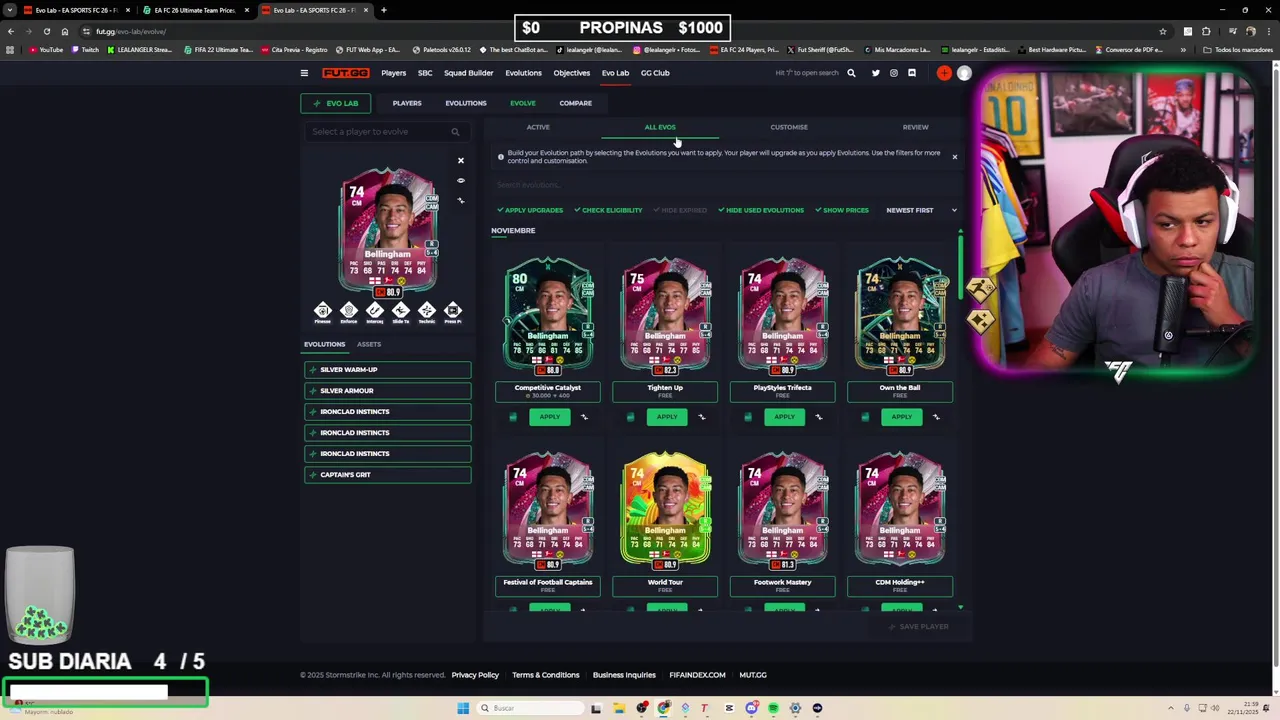The width and height of the screenshot is (1280, 720).
Task: Click green card icon left of Own the Ball Apply
Action: point(865,417)
